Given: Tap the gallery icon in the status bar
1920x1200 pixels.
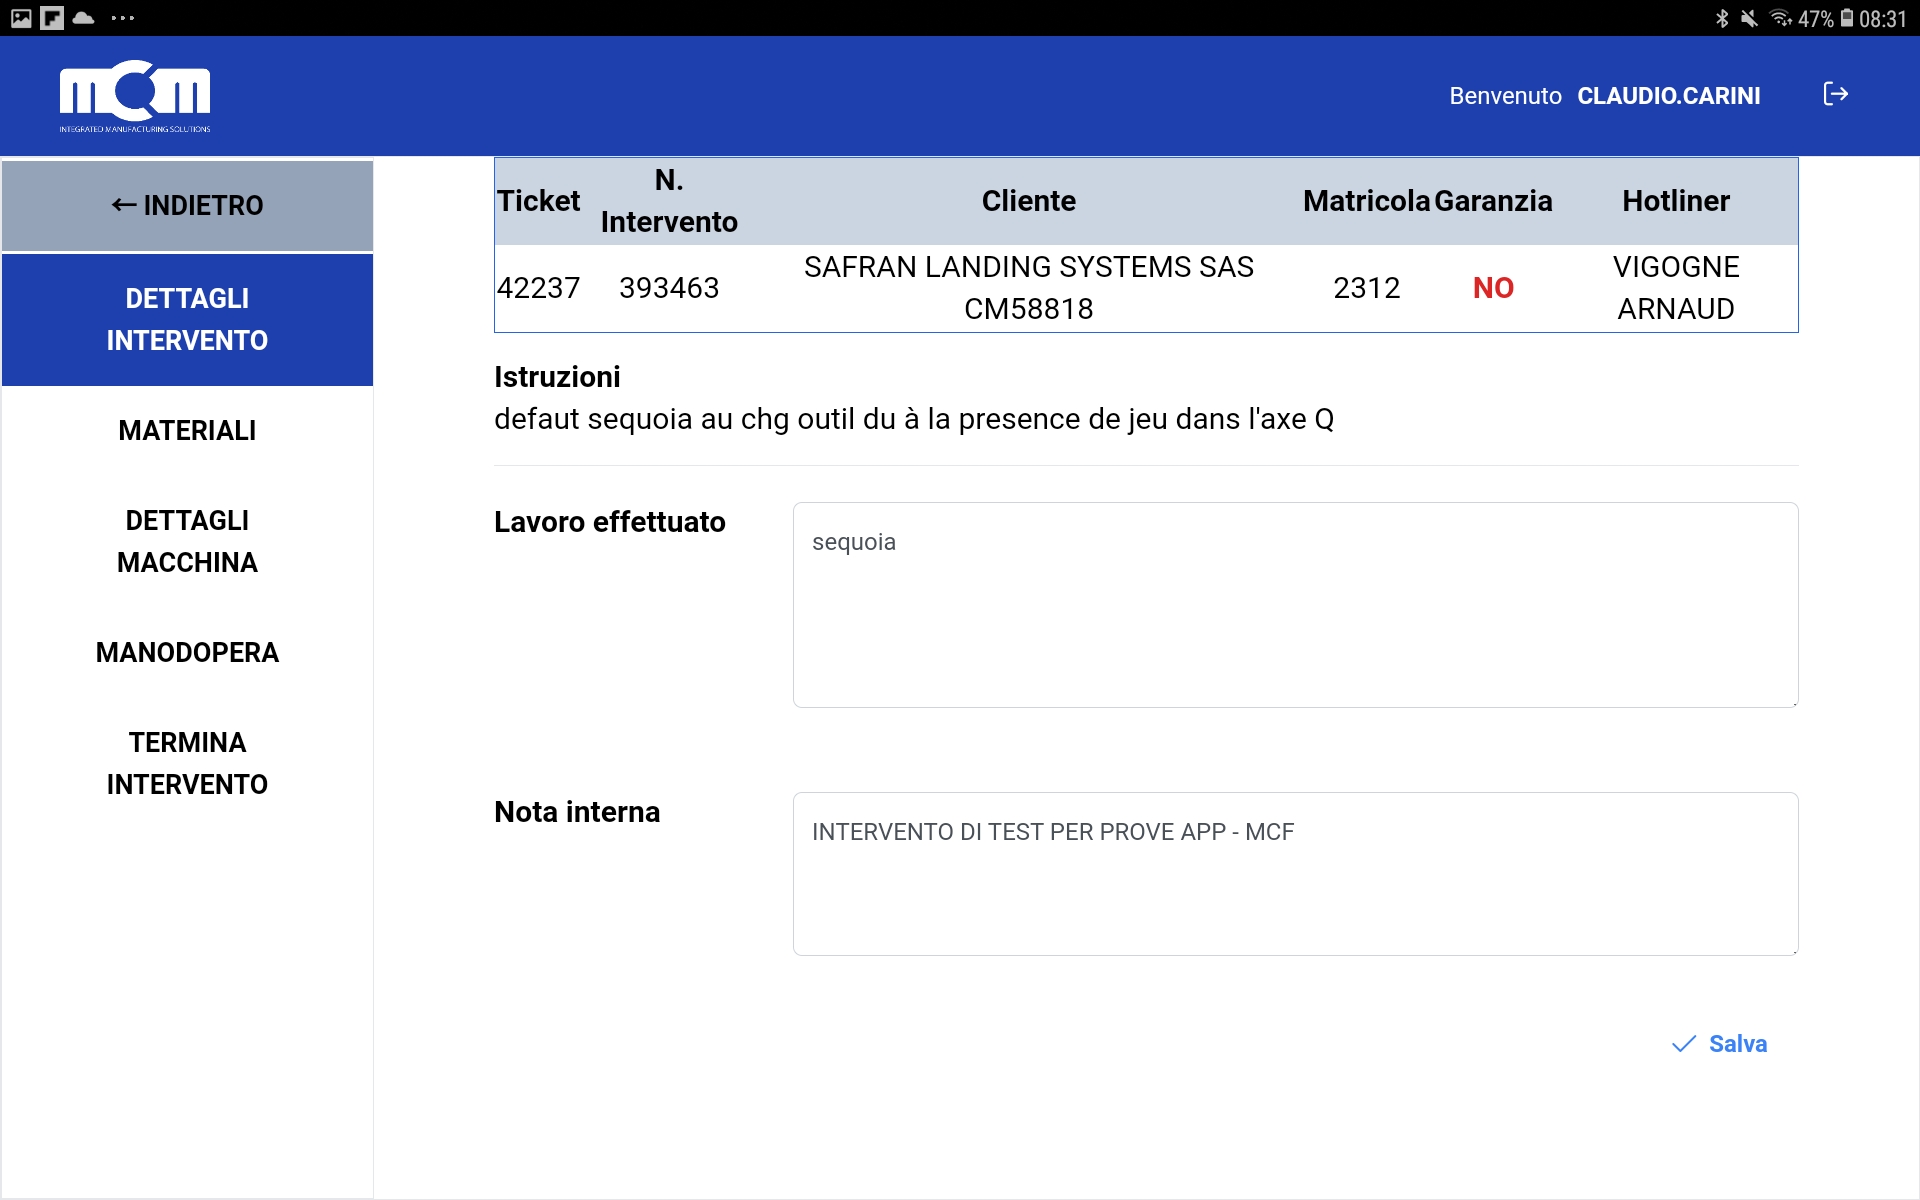Looking at the screenshot, I should coord(21,18).
